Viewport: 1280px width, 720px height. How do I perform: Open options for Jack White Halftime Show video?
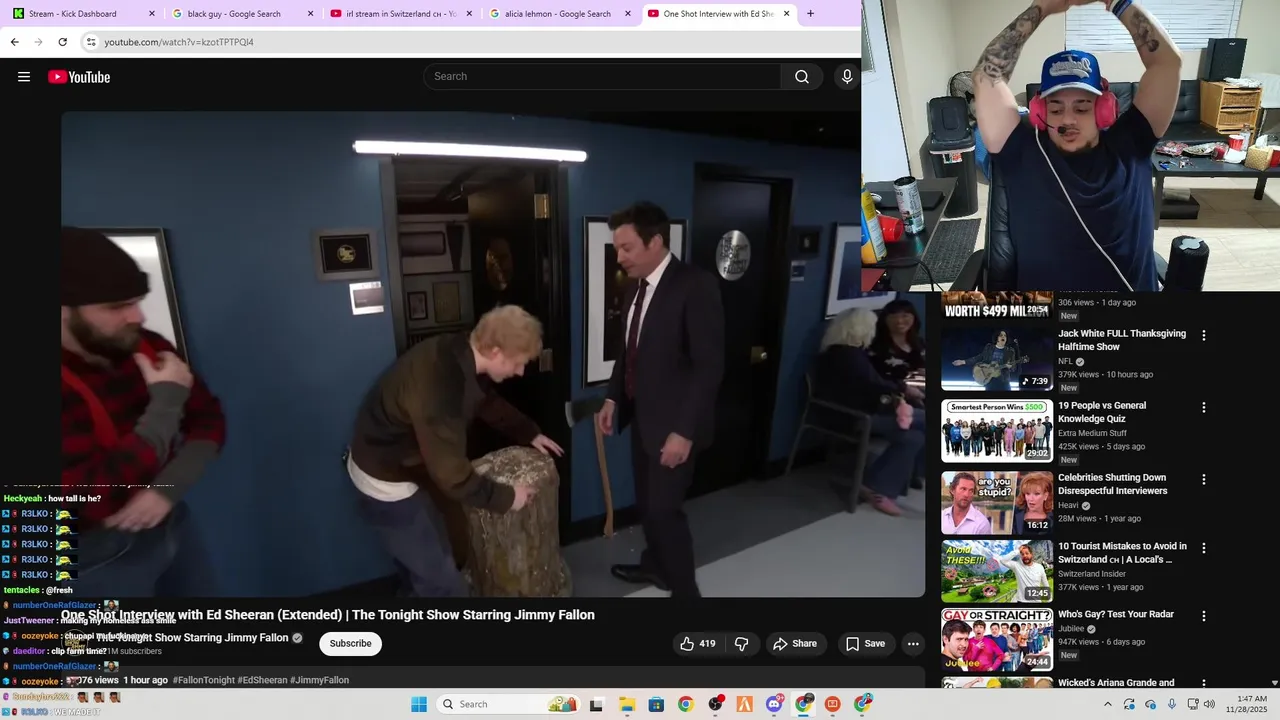coord(1204,336)
